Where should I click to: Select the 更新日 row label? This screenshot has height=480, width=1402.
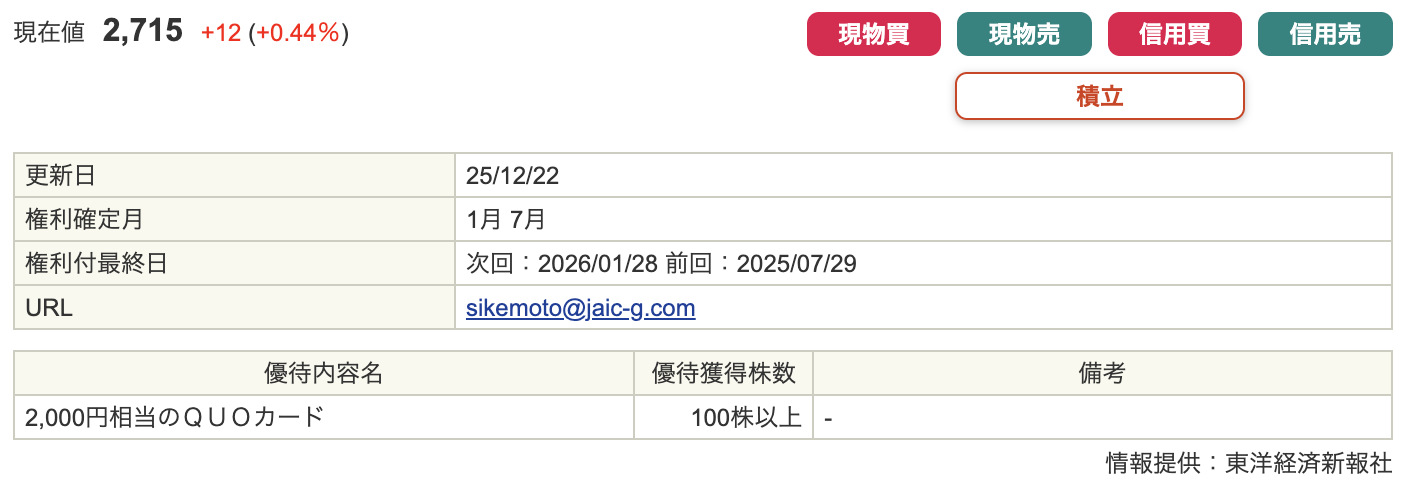60,176
